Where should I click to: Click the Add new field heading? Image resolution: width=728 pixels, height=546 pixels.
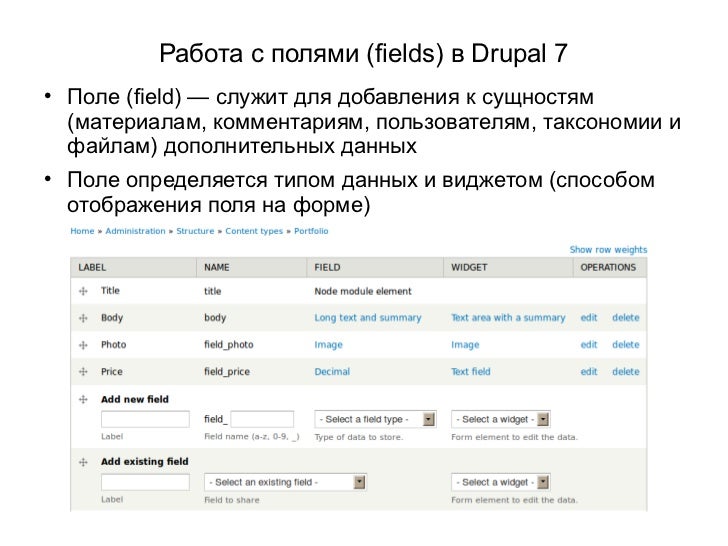135,399
